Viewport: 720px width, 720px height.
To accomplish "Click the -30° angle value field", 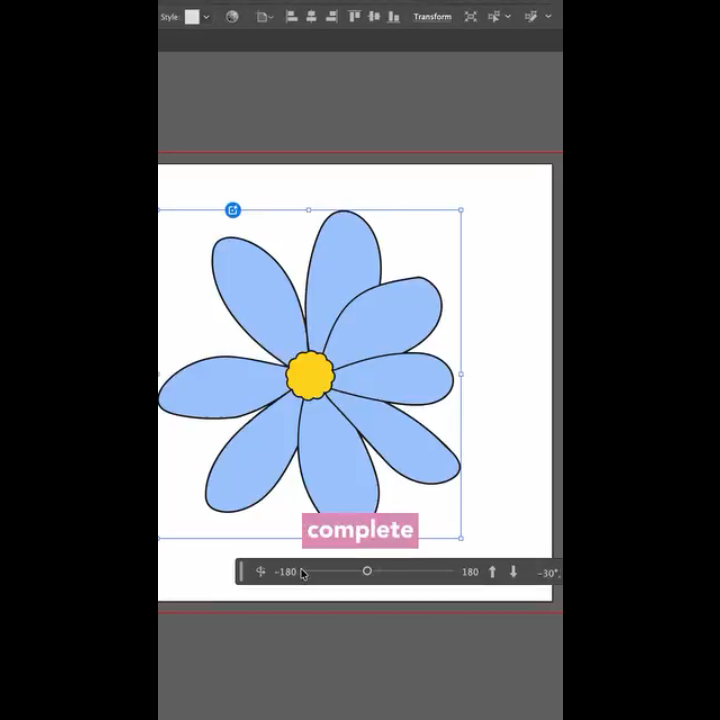I will point(548,573).
